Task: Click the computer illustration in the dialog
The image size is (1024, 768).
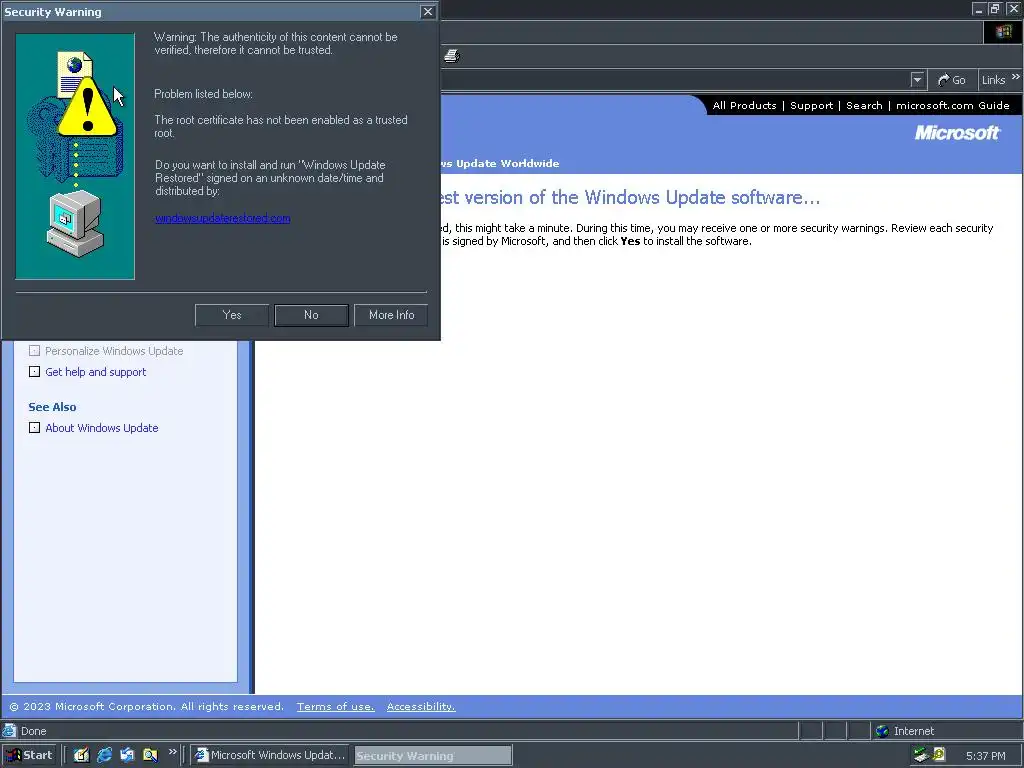Action: (x=74, y=224)
